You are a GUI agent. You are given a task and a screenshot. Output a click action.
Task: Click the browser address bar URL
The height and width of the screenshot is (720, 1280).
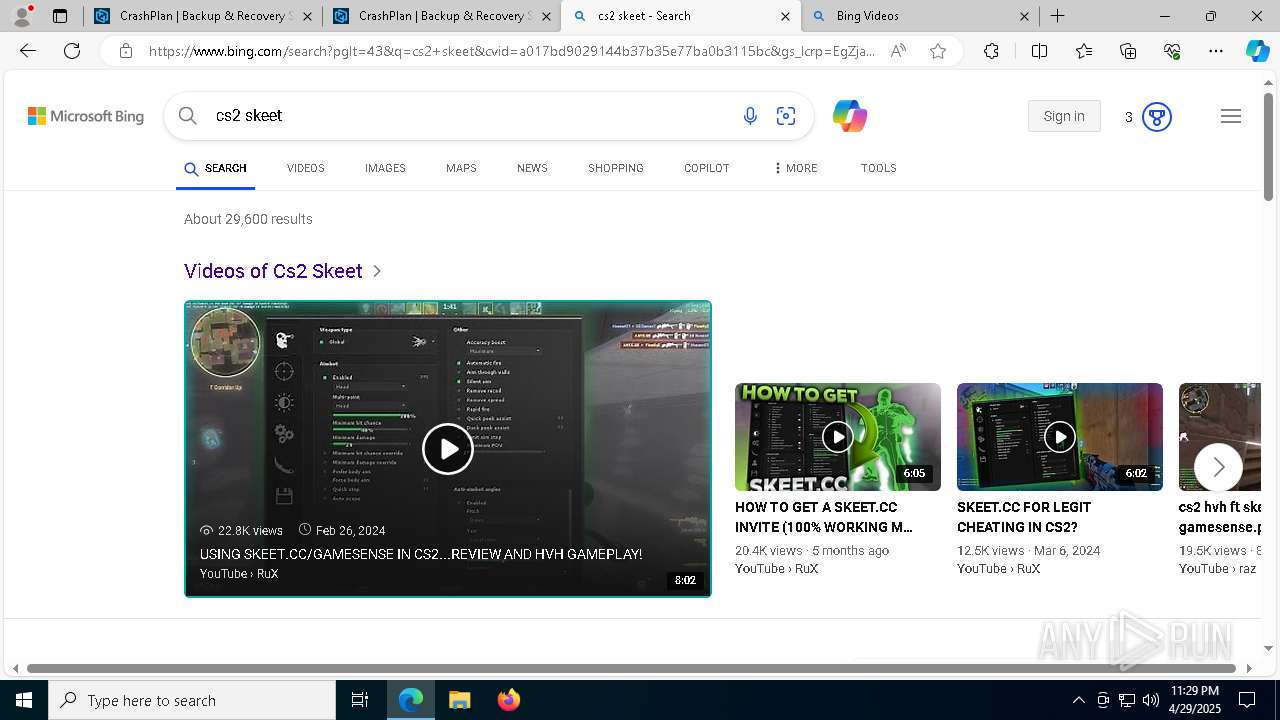[512, 51]
